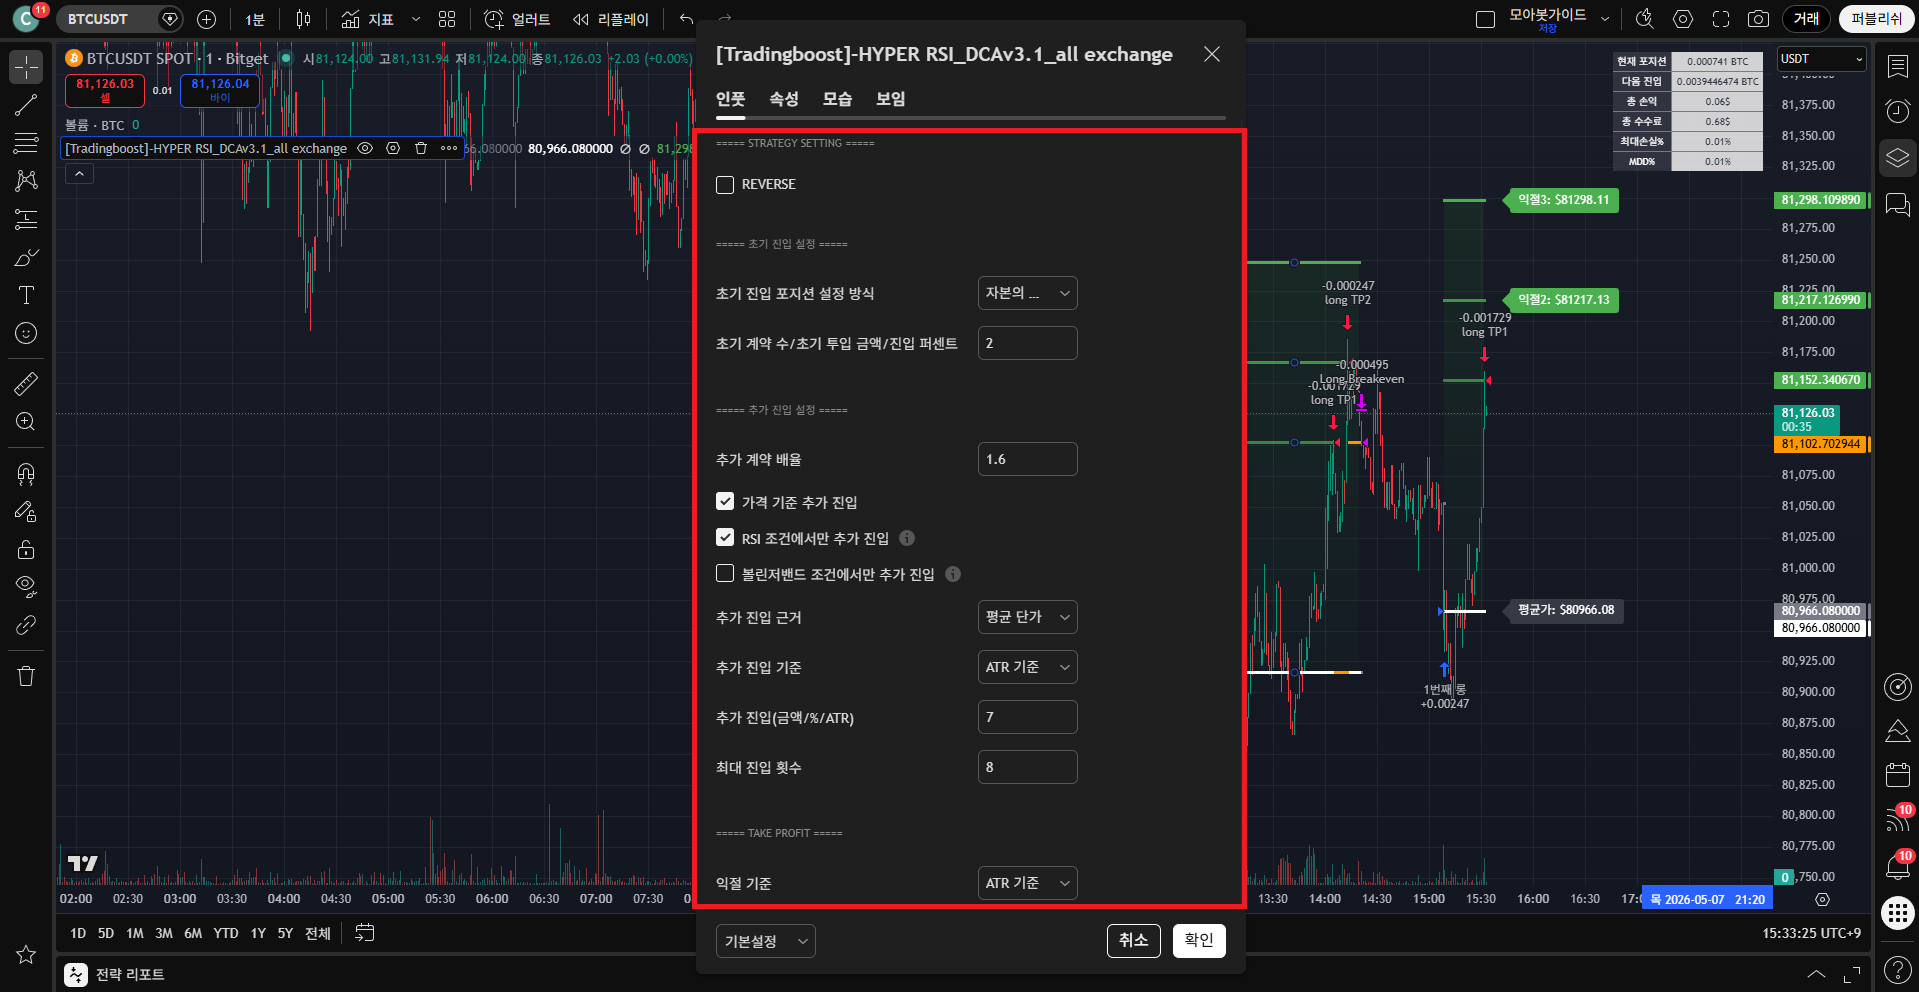The height and width of the screenshot is (992, 1919).
Task: Open the 얼러트 alert toolbar button
Action: click(x=517, y=19)
